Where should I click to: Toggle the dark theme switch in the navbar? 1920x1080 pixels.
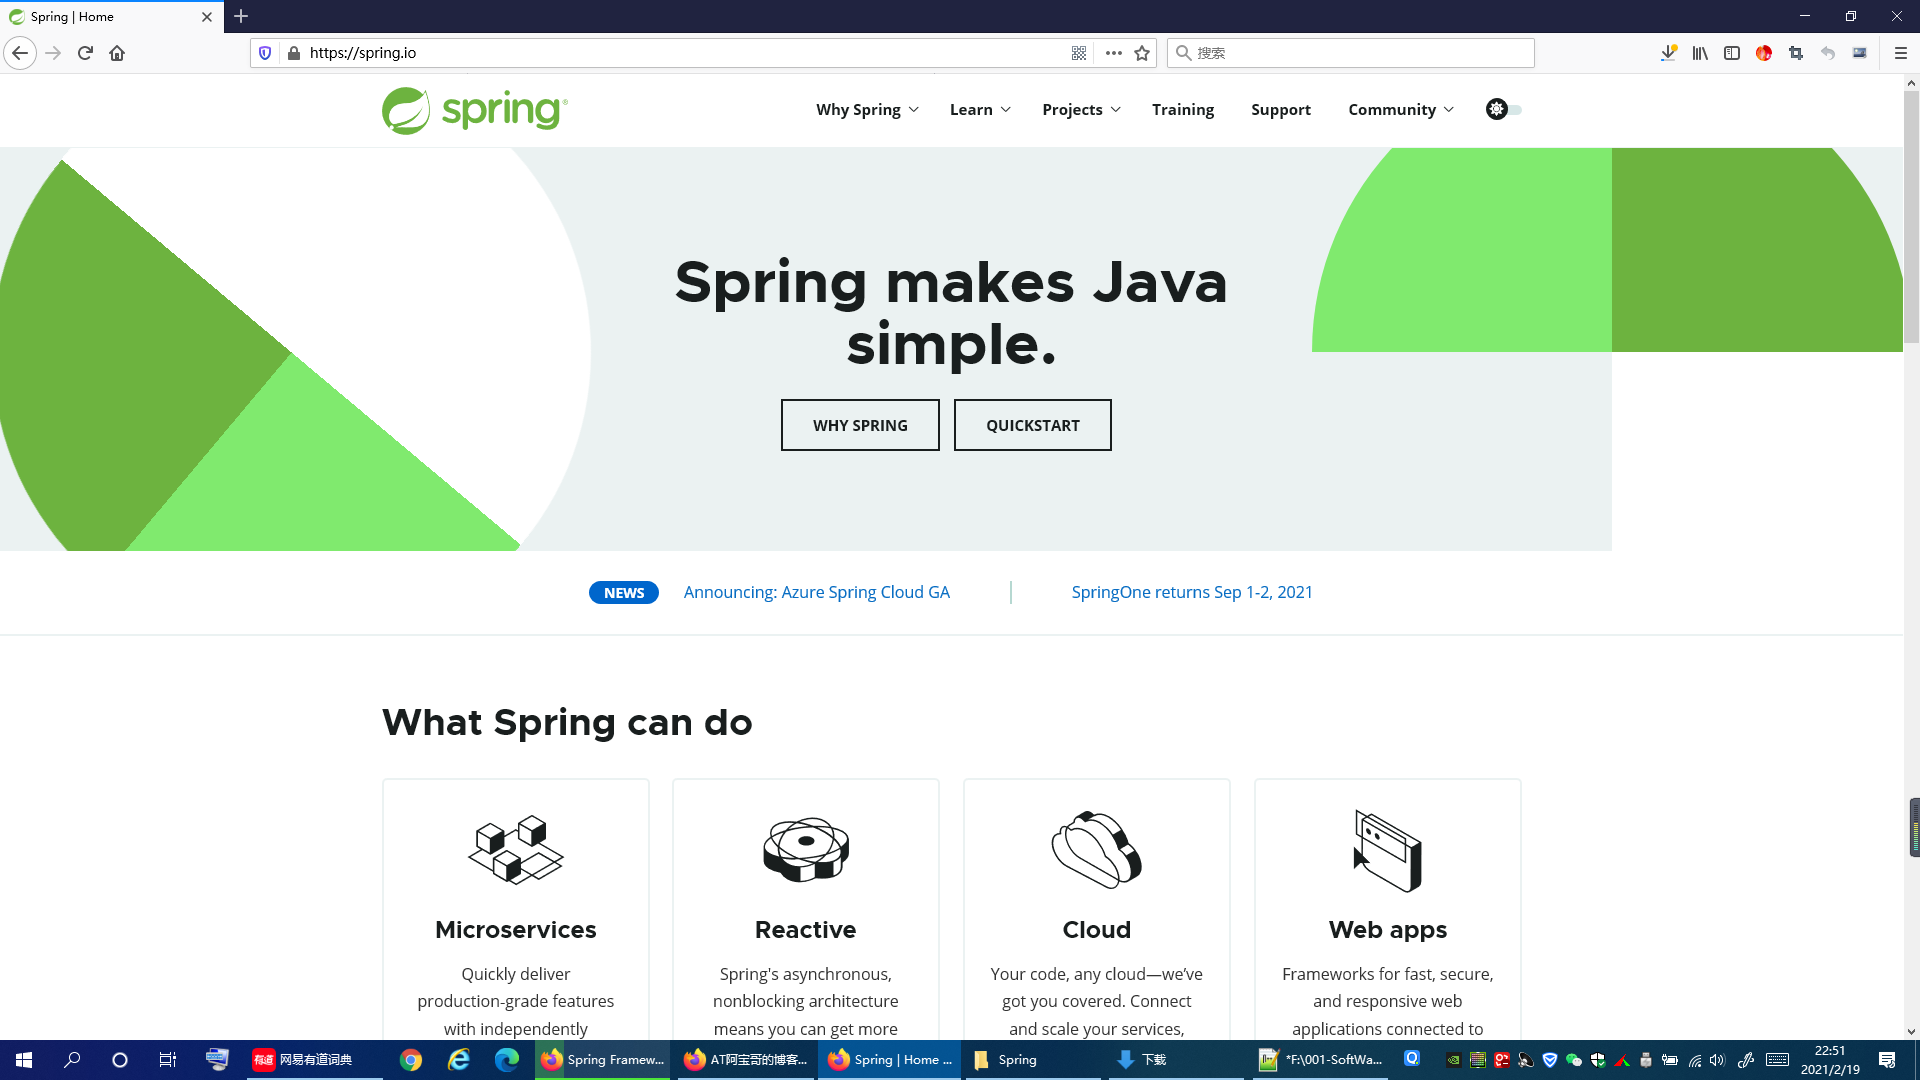(x=1509, y=110)
